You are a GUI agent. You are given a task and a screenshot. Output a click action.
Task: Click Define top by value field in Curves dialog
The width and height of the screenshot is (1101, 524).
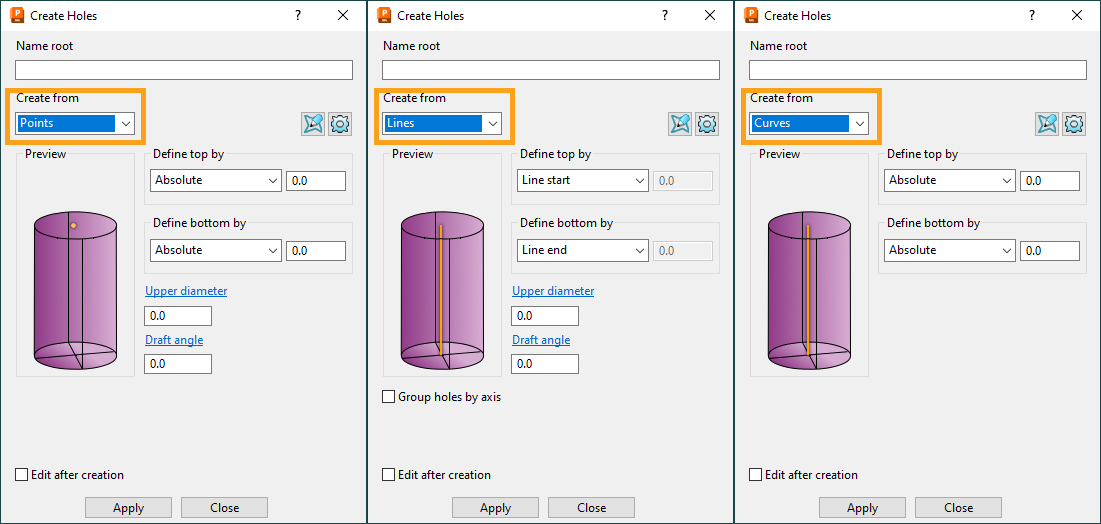[1050, 181]
